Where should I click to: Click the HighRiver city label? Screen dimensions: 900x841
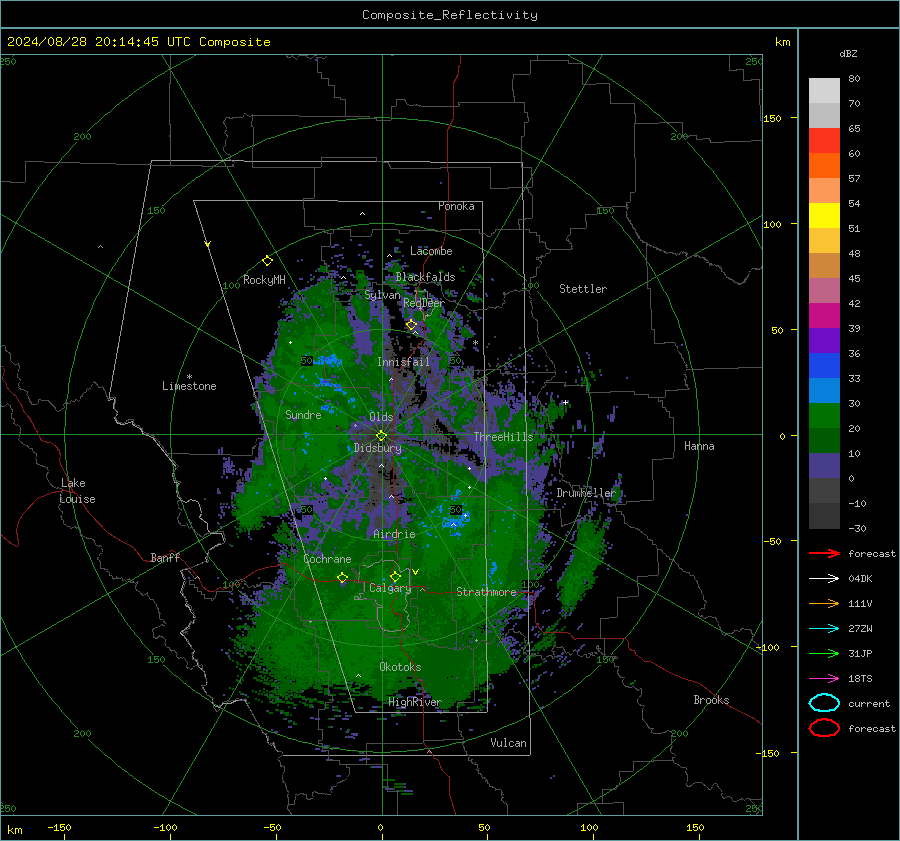coord(415,702)
